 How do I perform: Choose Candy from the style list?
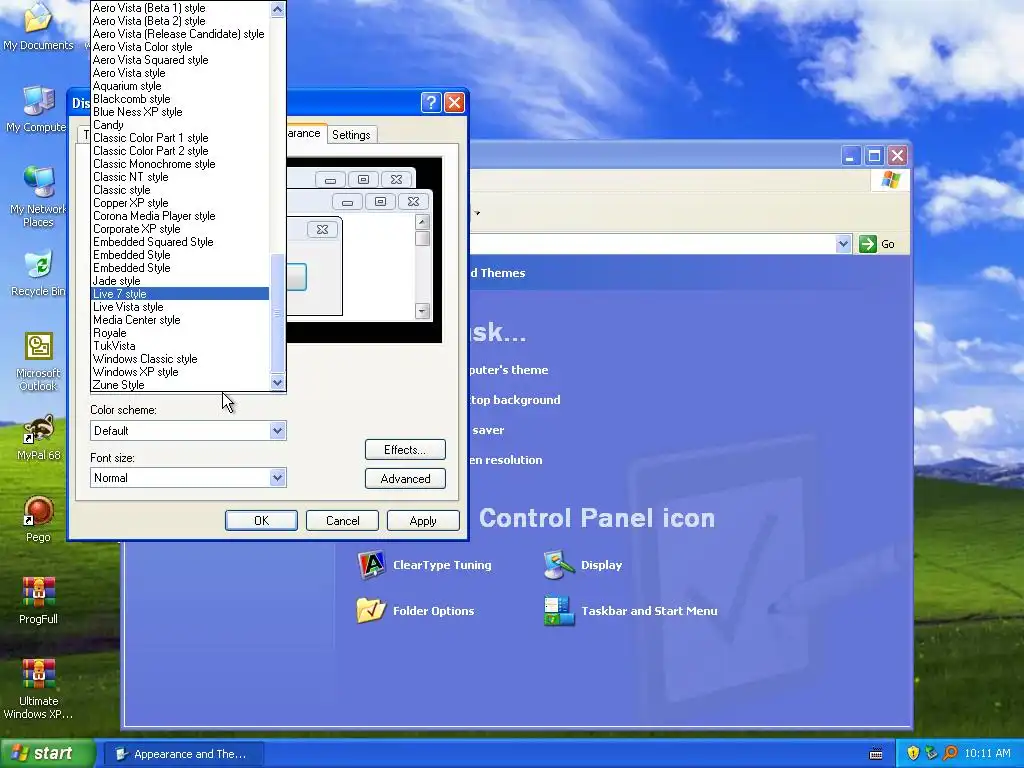(180, 125)
